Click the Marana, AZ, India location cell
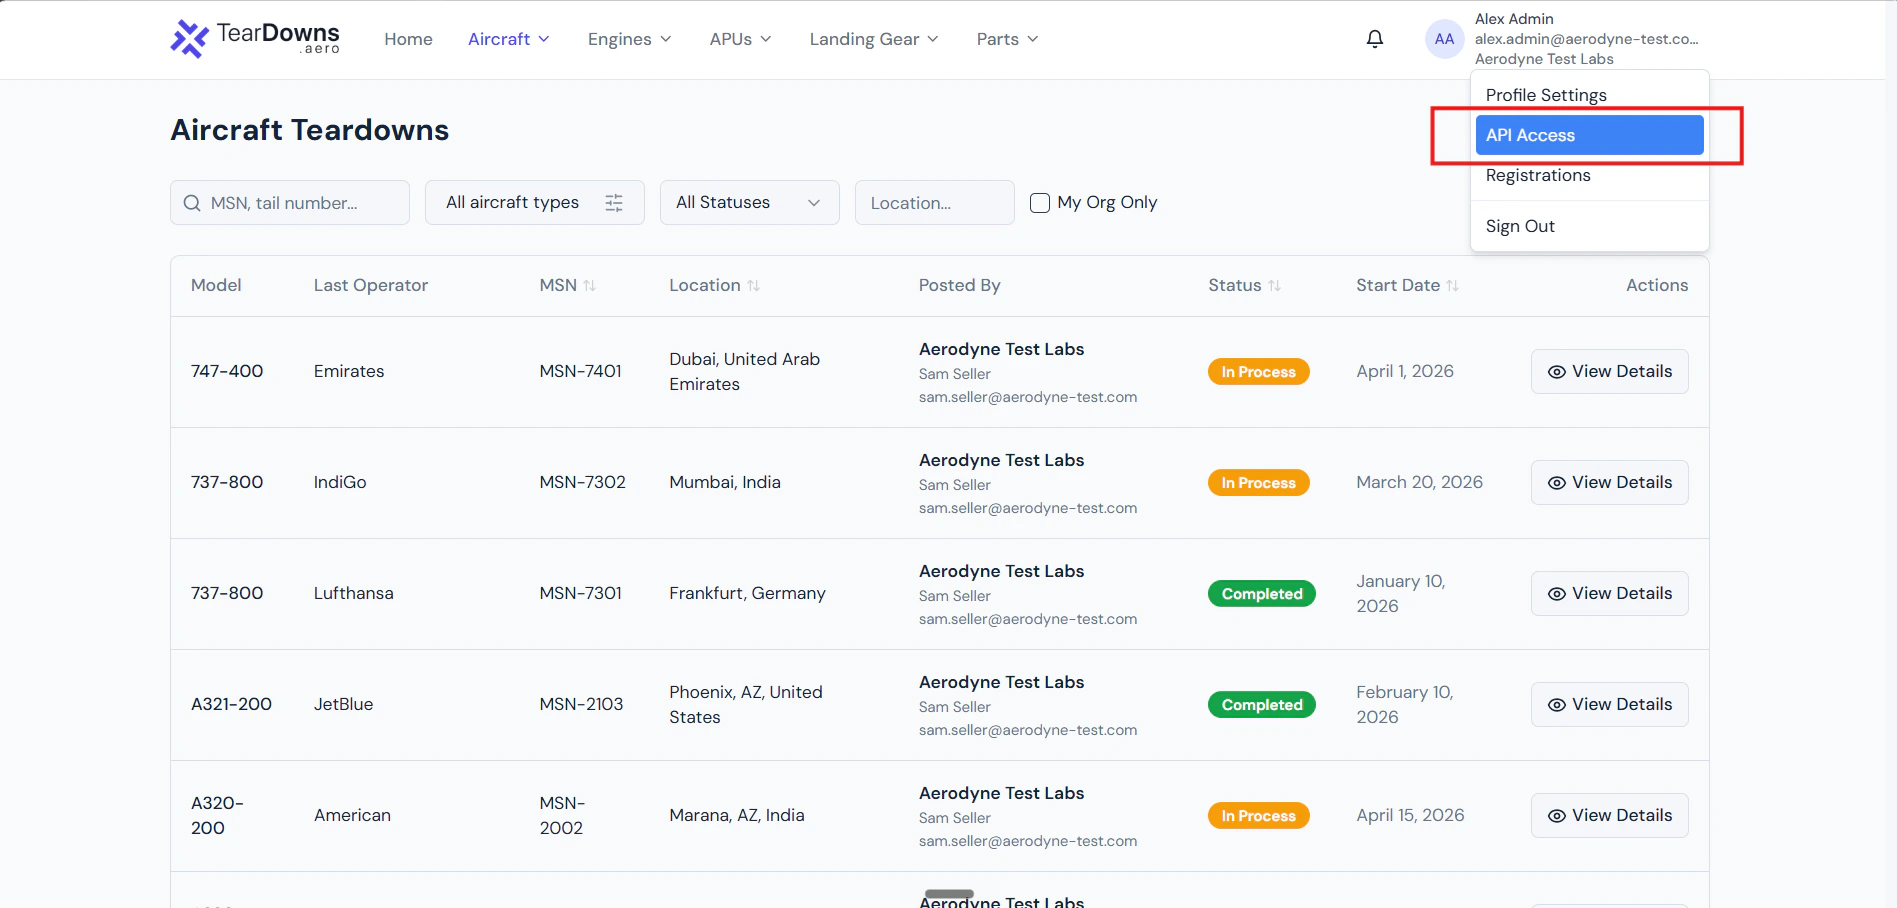Screen dimensions: 1897x908 click(x=737, y=815)
